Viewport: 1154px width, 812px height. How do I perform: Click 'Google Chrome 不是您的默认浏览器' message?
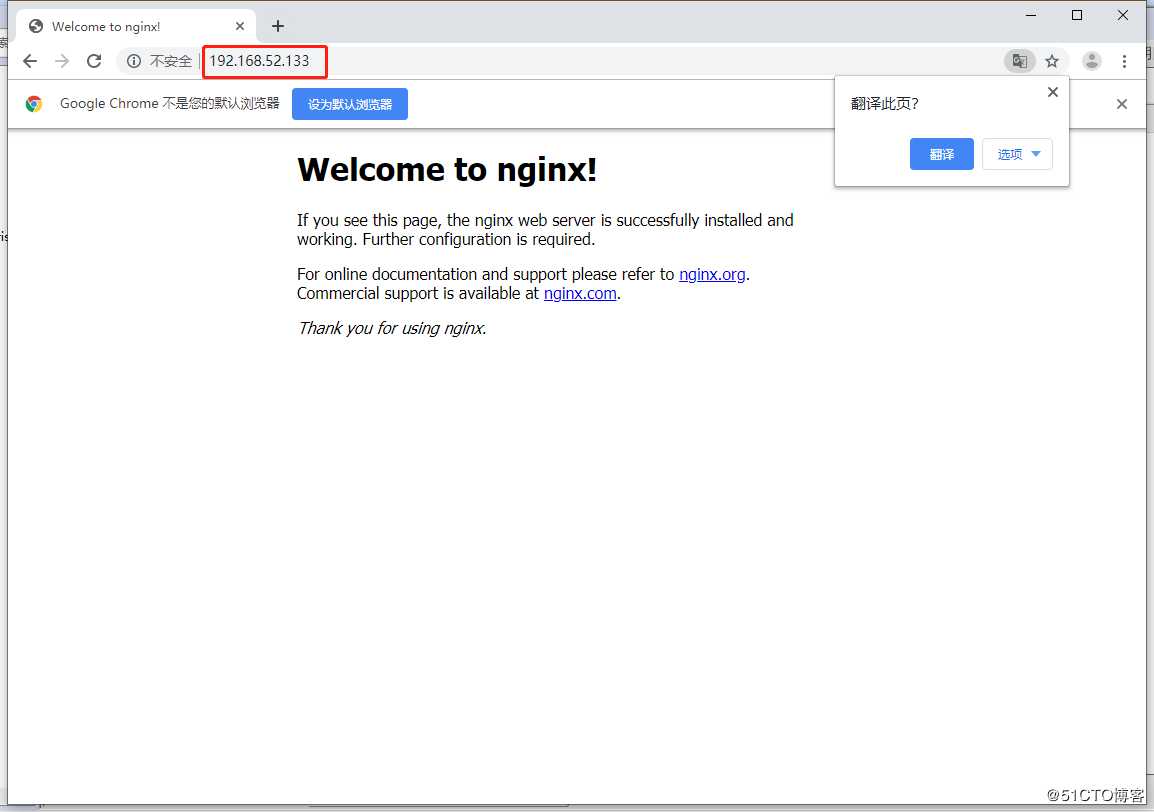pos(169,104)
